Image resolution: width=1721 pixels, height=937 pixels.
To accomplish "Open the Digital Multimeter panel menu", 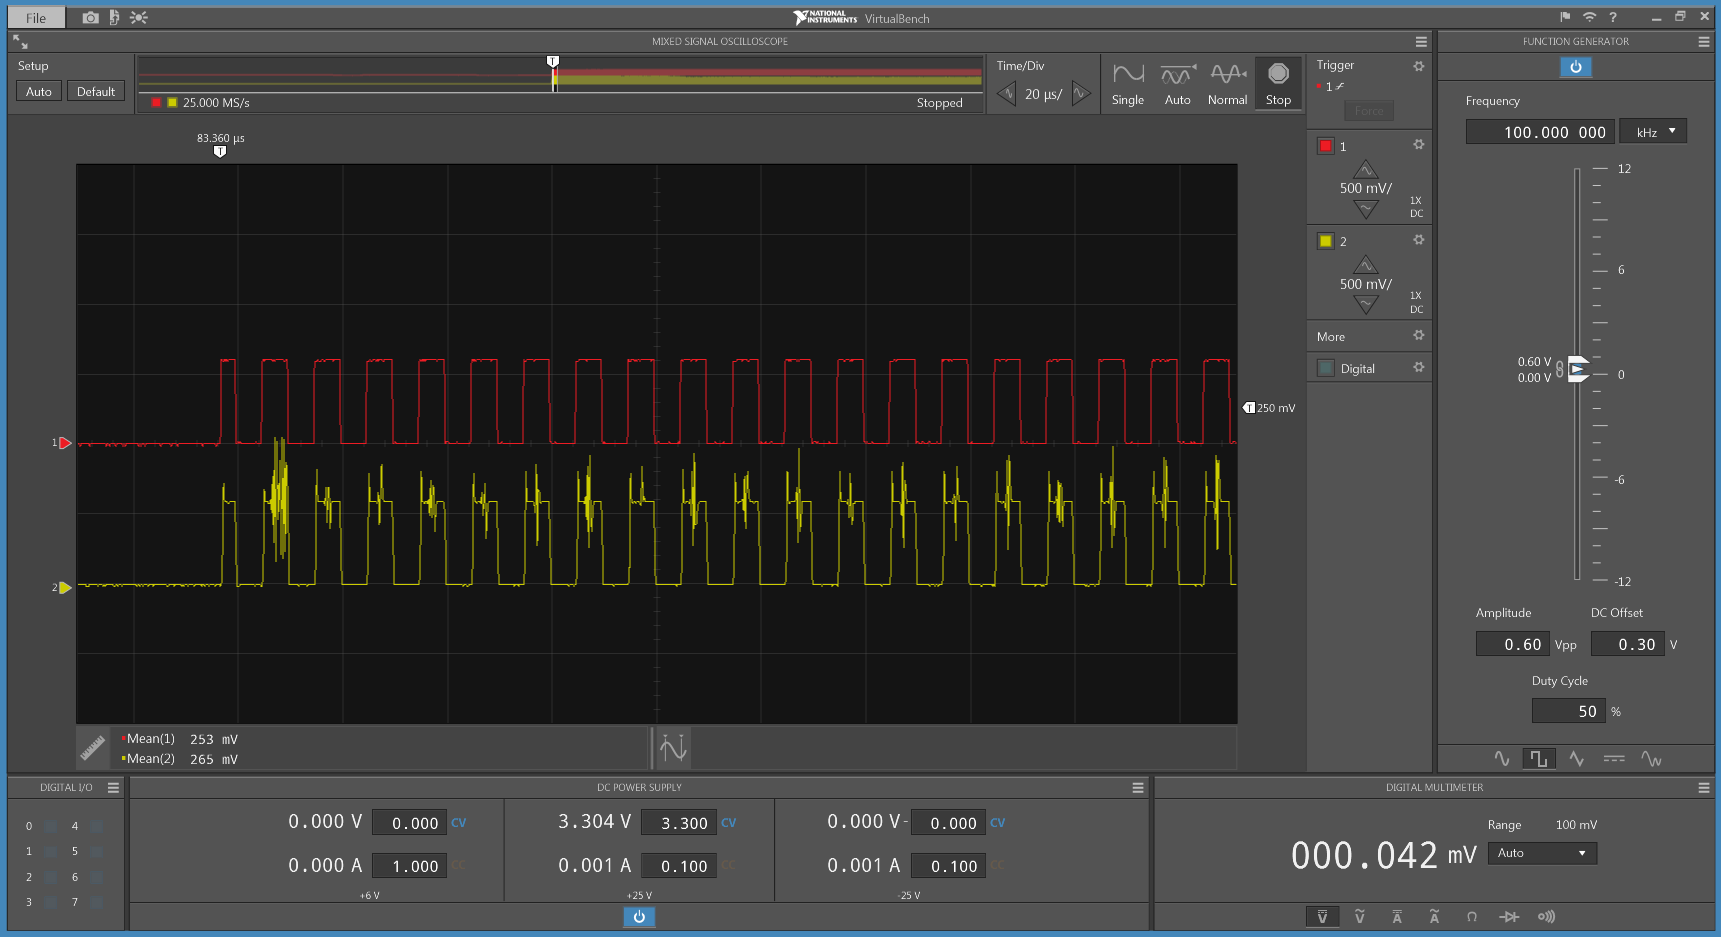I will [1704, 788].
